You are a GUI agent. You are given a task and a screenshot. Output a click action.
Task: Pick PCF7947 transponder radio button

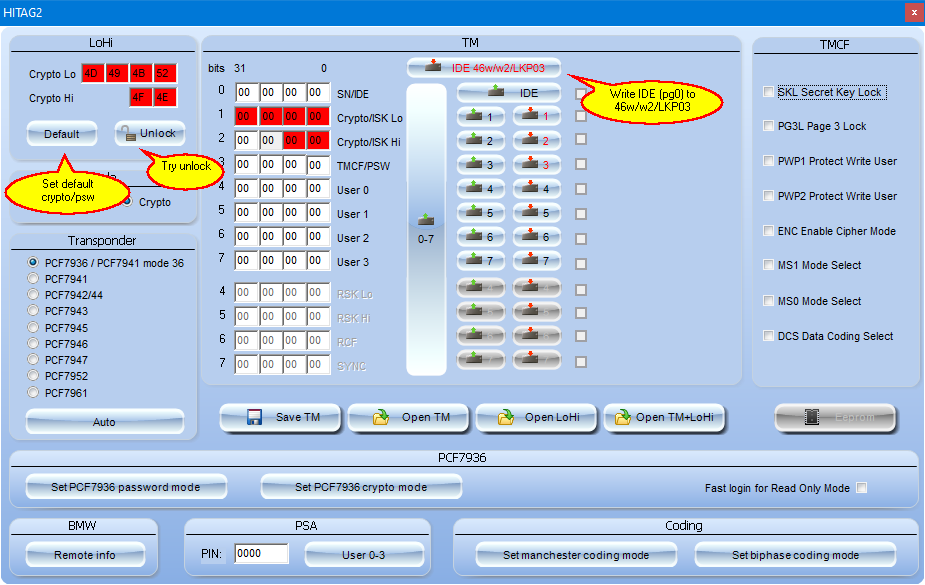[x=33, y=360]
